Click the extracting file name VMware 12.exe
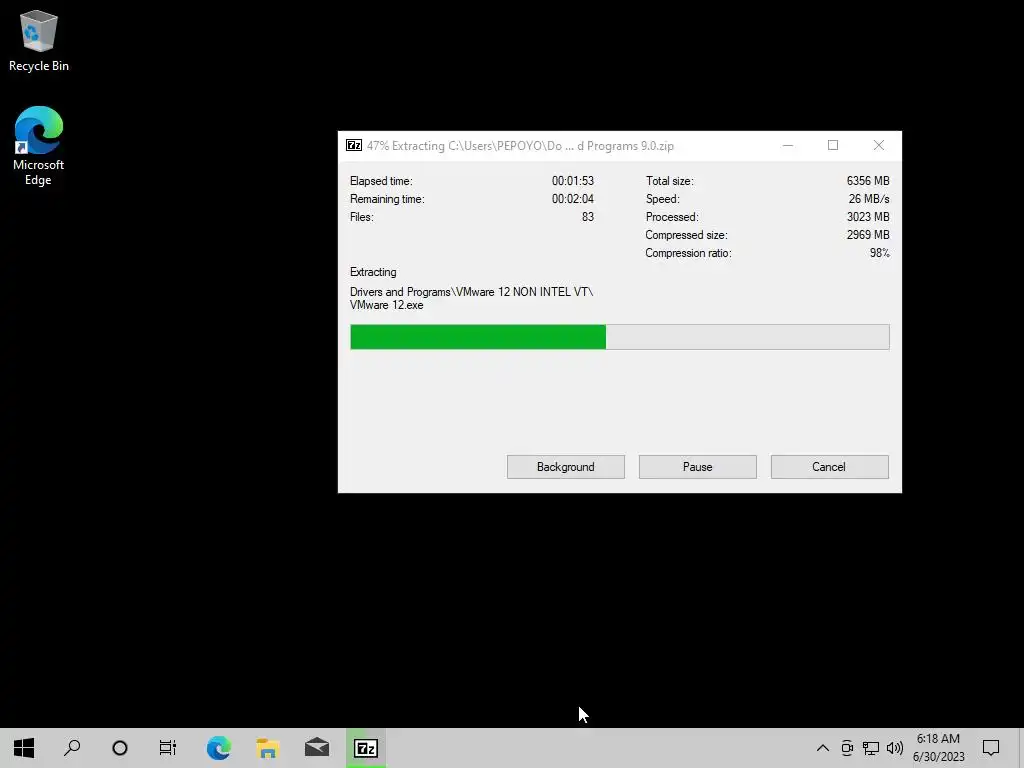The width and height of the screenshot is (1024, 768). pos(387,305)
